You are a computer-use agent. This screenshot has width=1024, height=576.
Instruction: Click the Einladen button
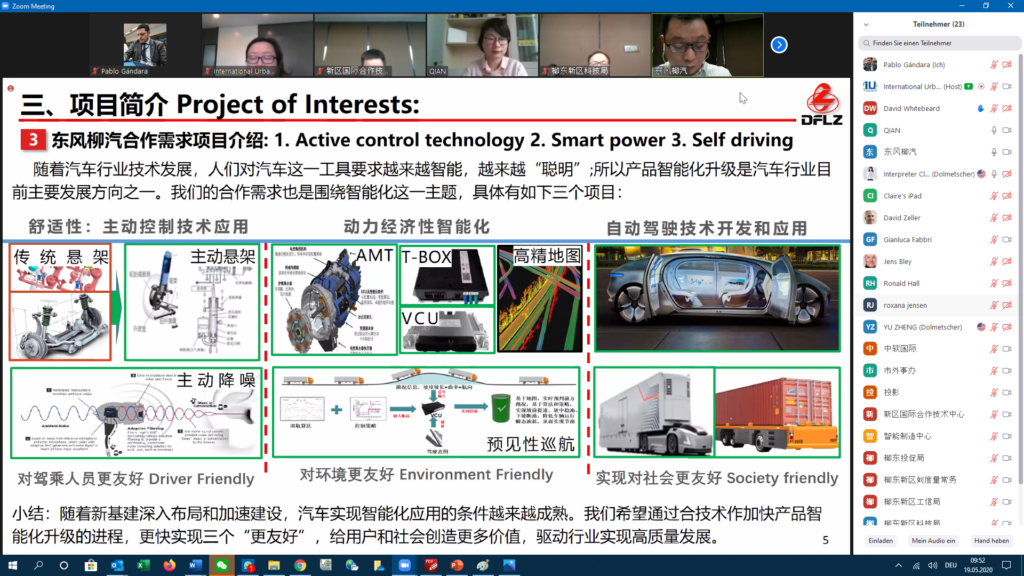(x=880, y=540)
